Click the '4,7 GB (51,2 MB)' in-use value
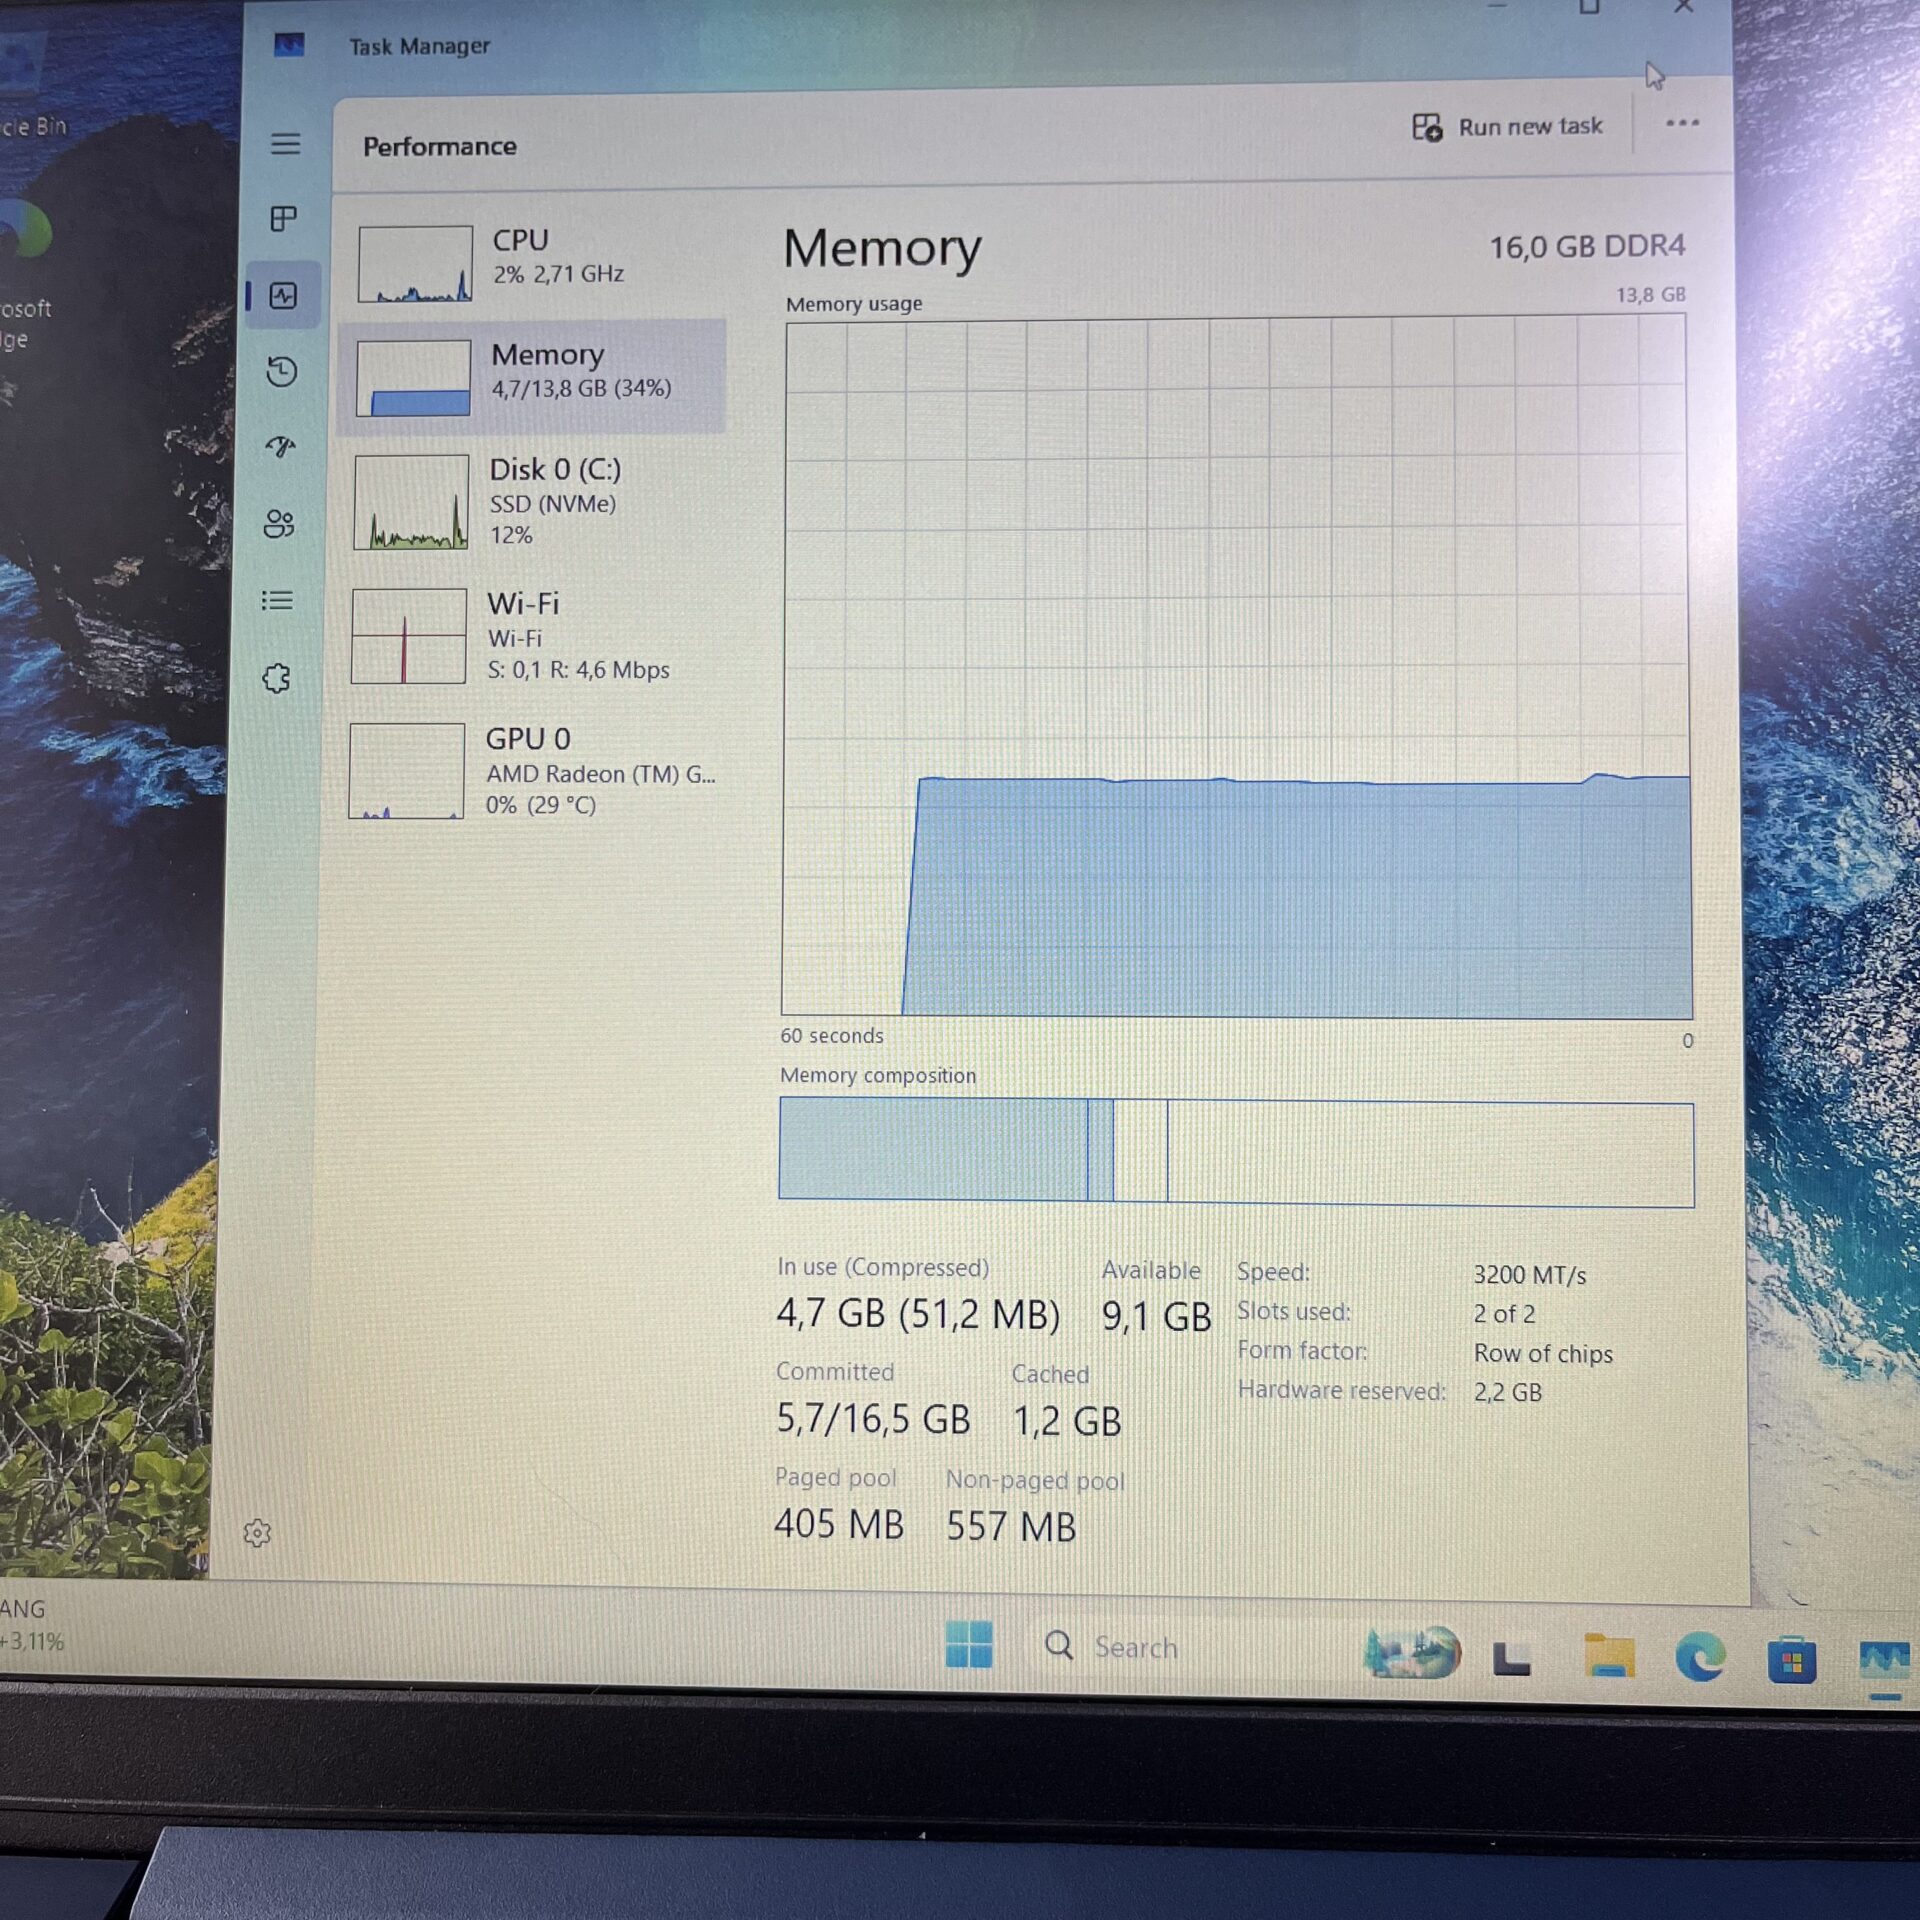The image size is (1920, 1920). (x=918, y=1314)
